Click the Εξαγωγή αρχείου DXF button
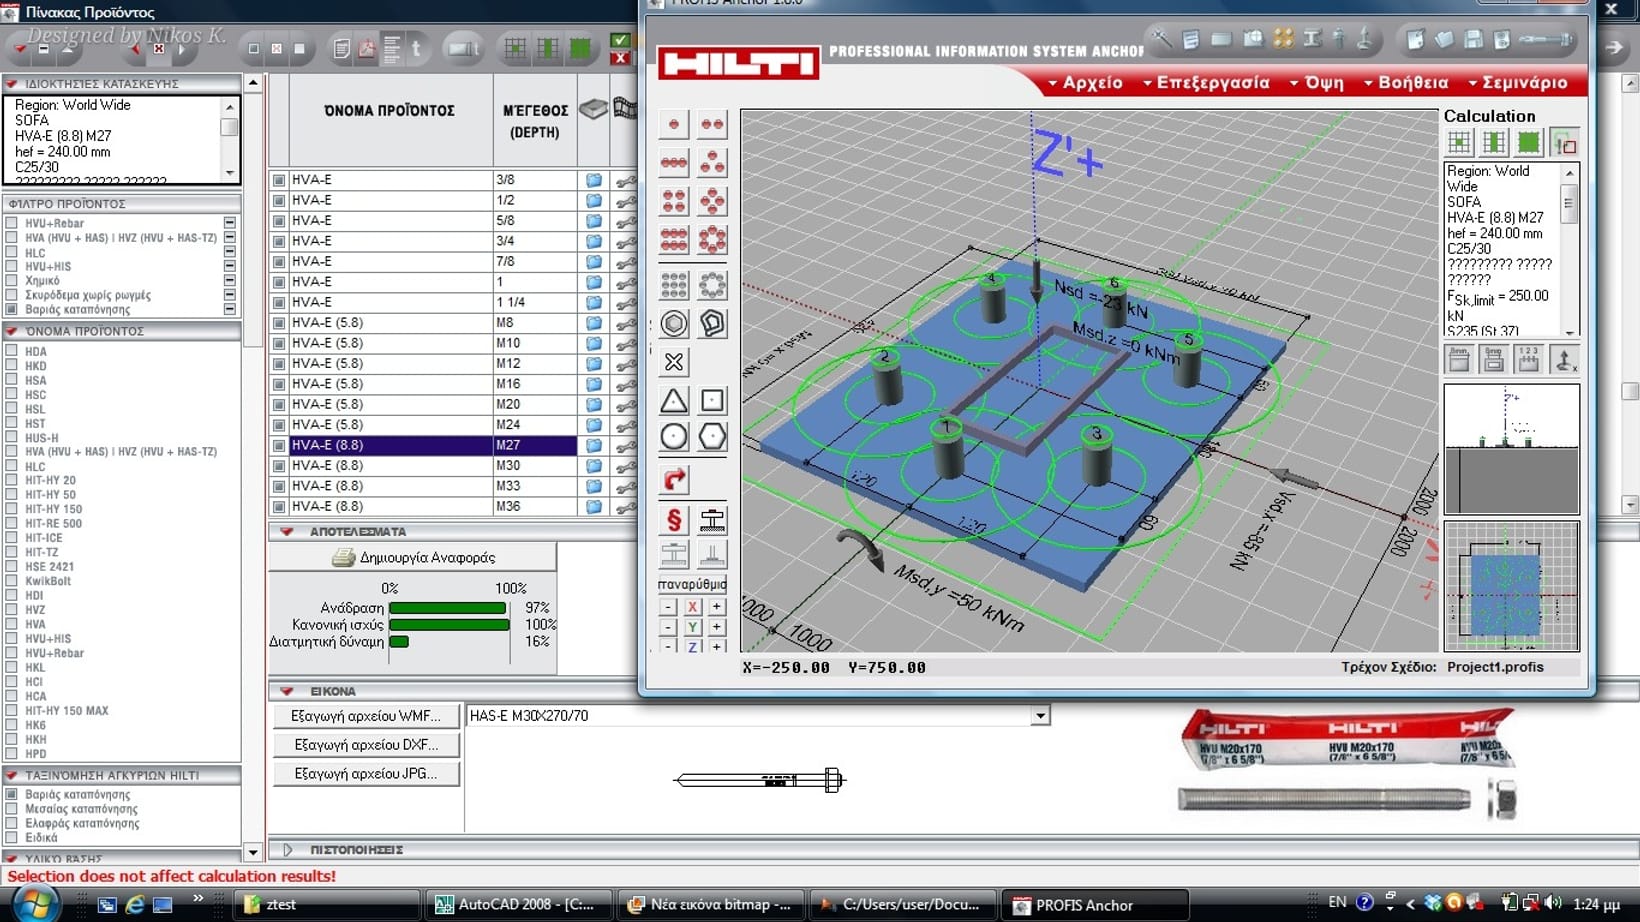The width and height of the screenshot is (1640, 922). (366, 745)
